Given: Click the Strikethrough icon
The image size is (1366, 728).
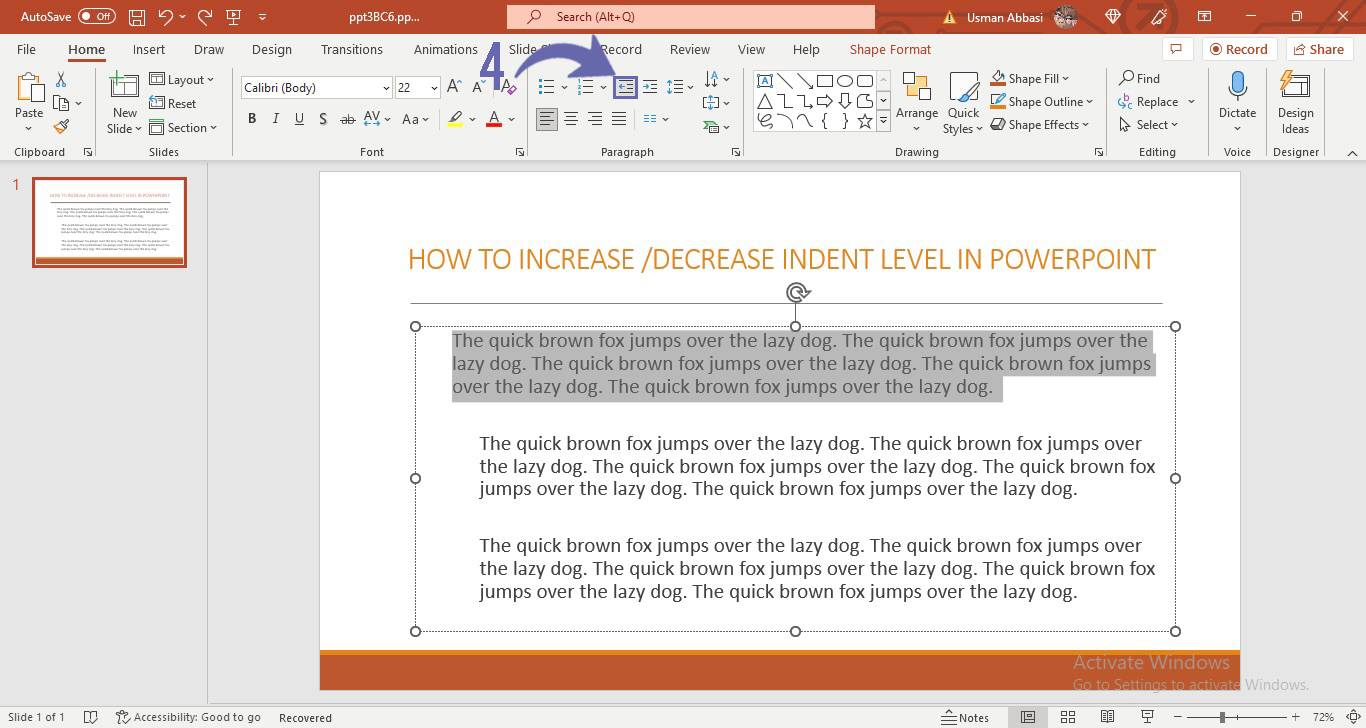Looking at the screenshot, I should tap(347, 119).
